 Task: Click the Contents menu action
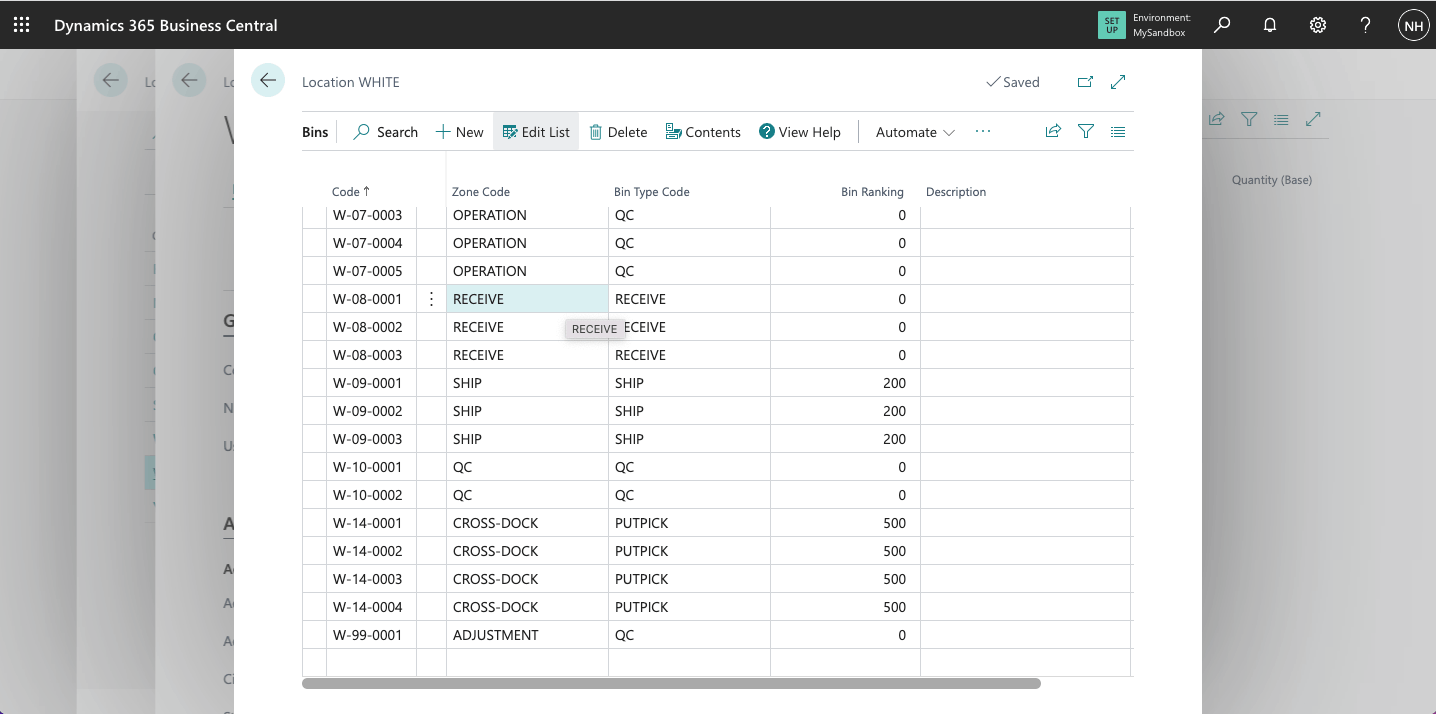[x=703, y=132]
